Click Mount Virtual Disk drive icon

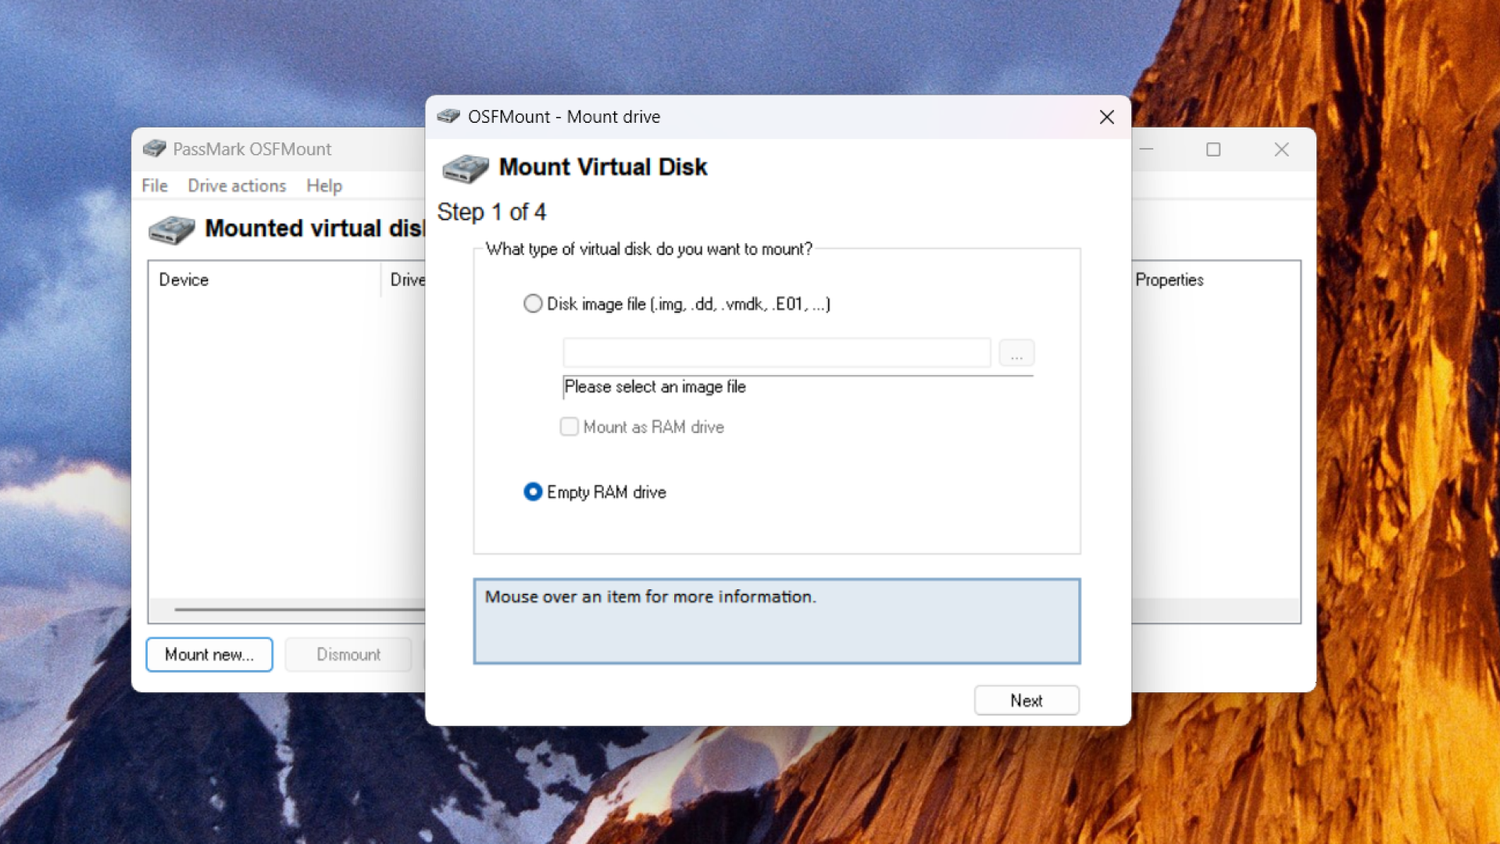[465, 168]
